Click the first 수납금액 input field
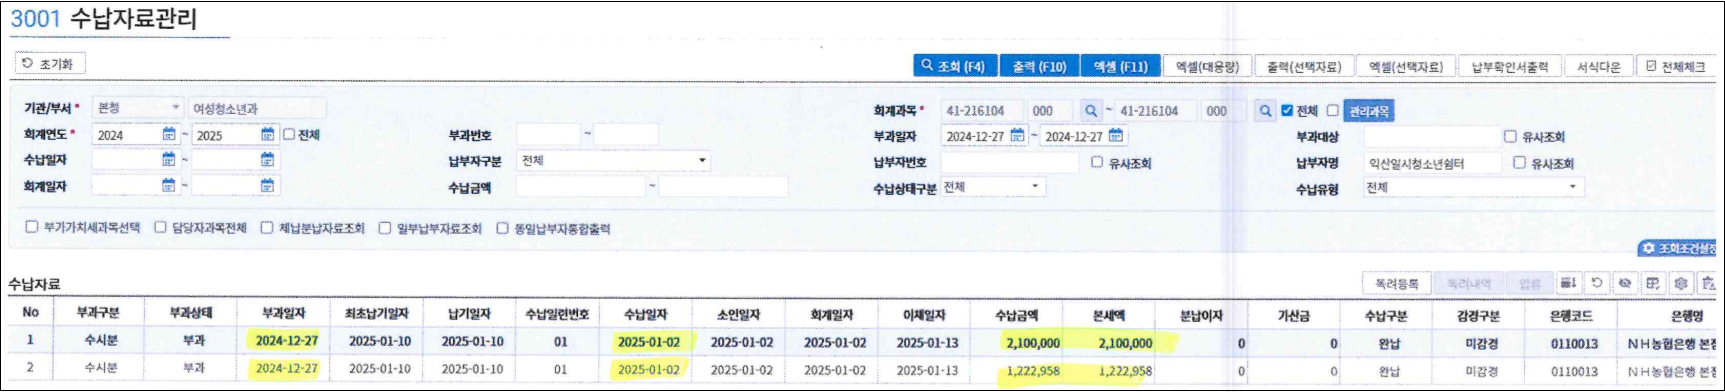Viewport: 1725px width, 392px height. [x=581, y=186]
